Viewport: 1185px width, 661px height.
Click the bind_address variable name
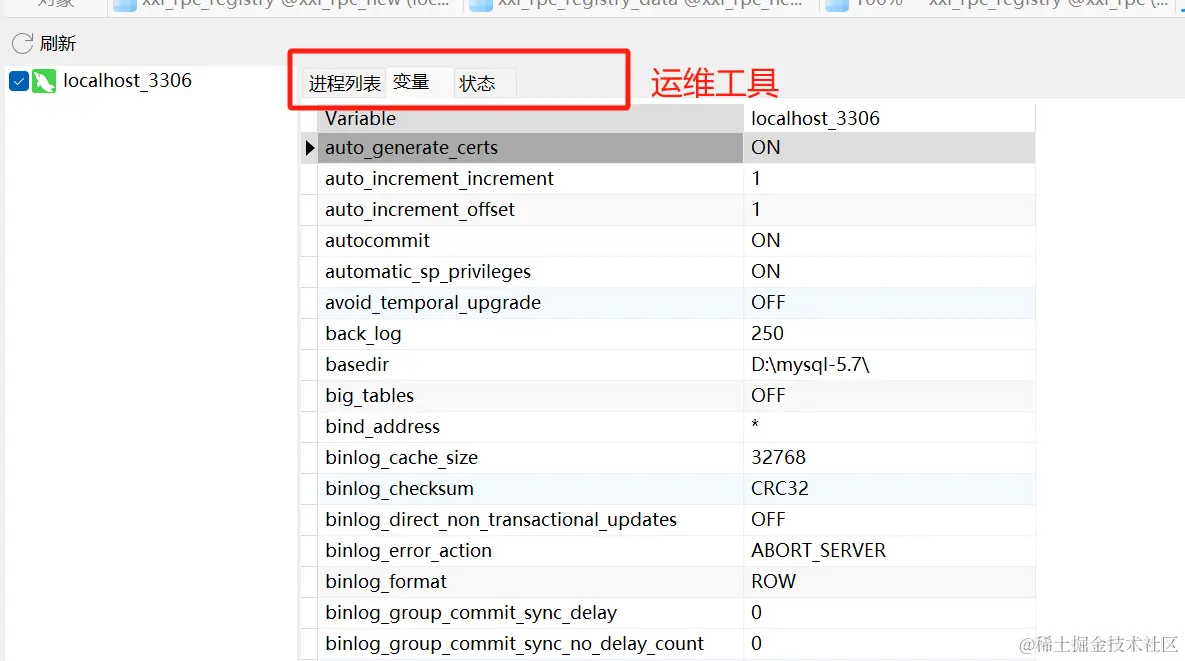[382, 427]
